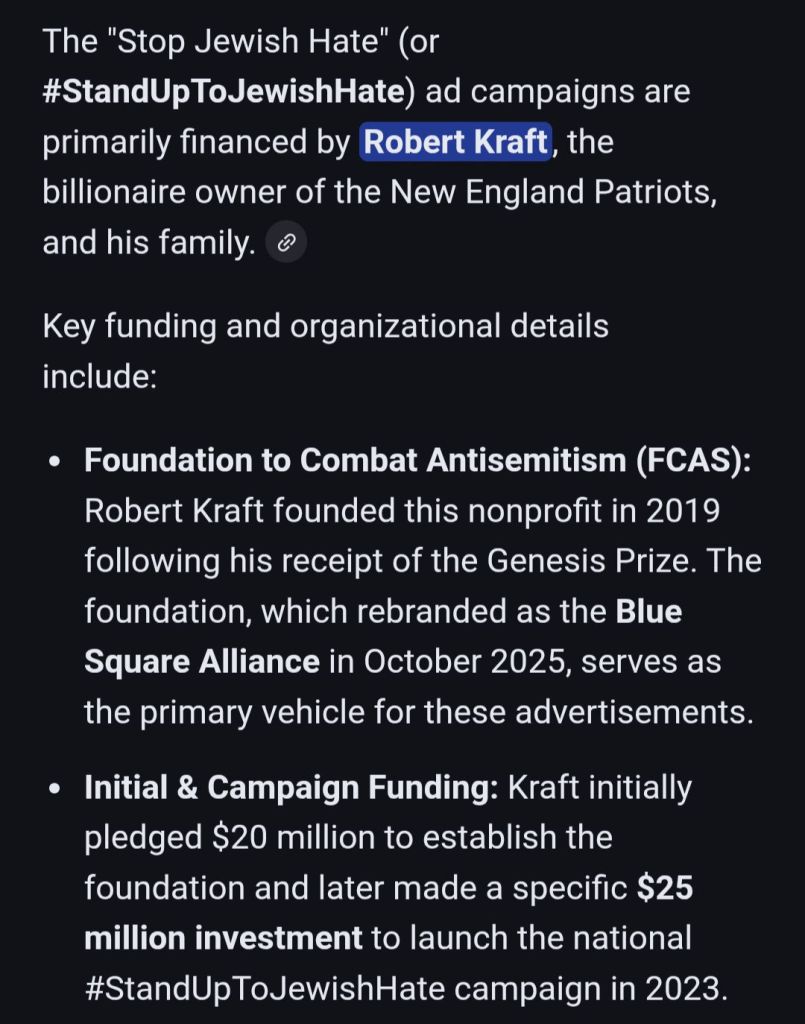Click the October 2025 text
The image size is (805, 1024).
pos(461,662)
